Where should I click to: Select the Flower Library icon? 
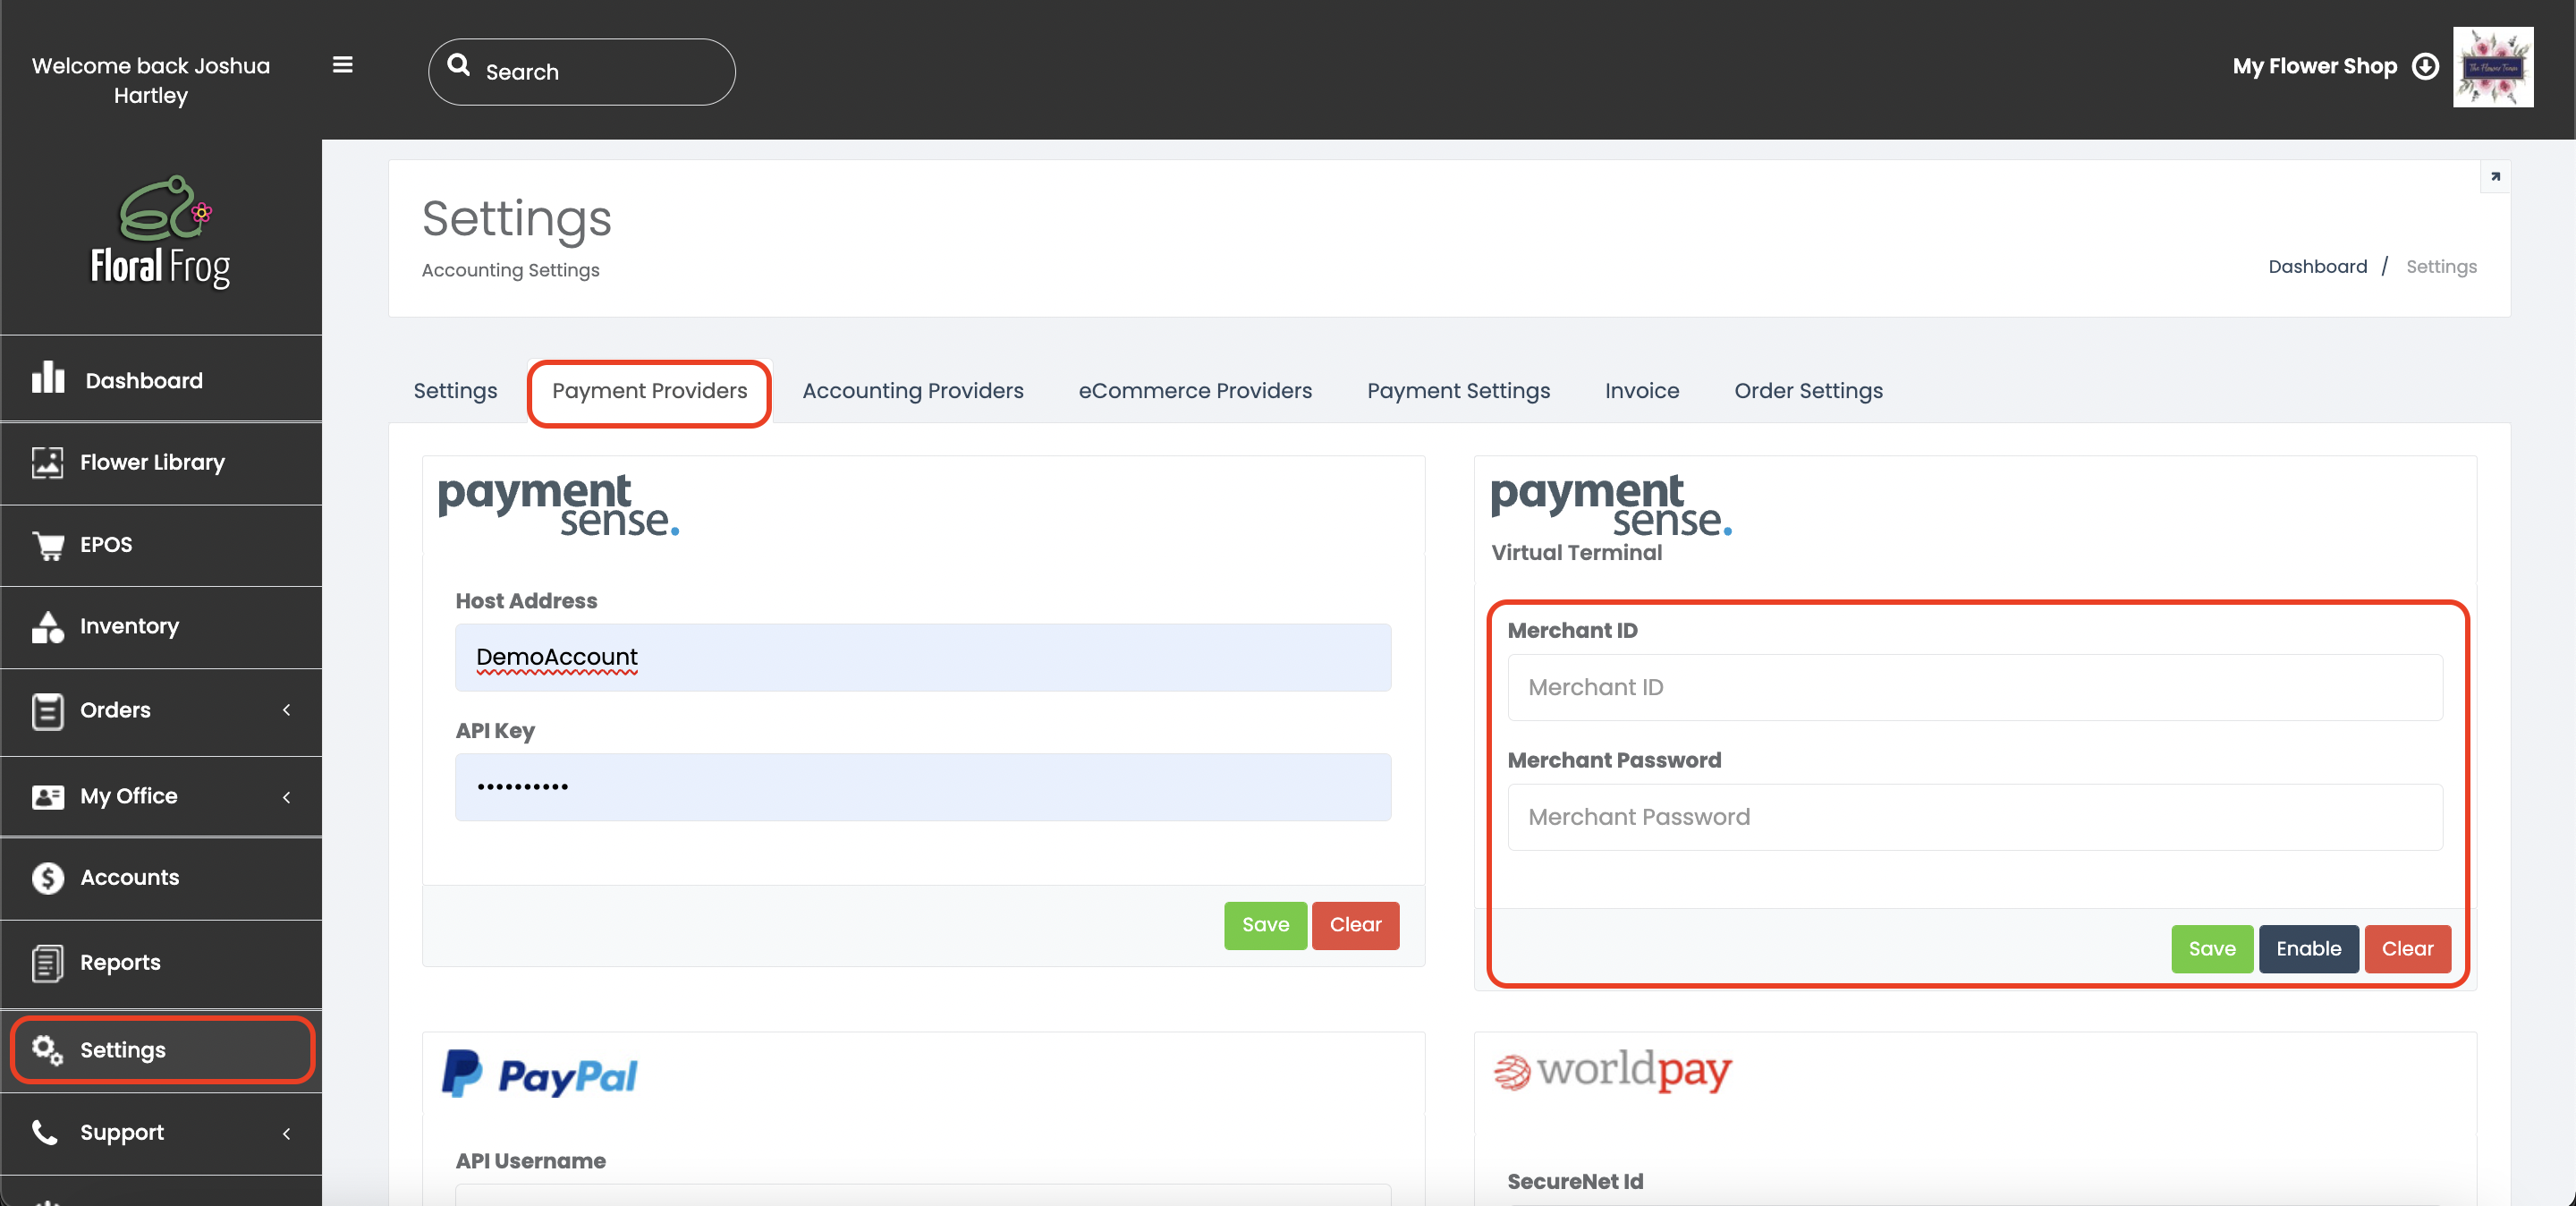[x=47, y=462]
